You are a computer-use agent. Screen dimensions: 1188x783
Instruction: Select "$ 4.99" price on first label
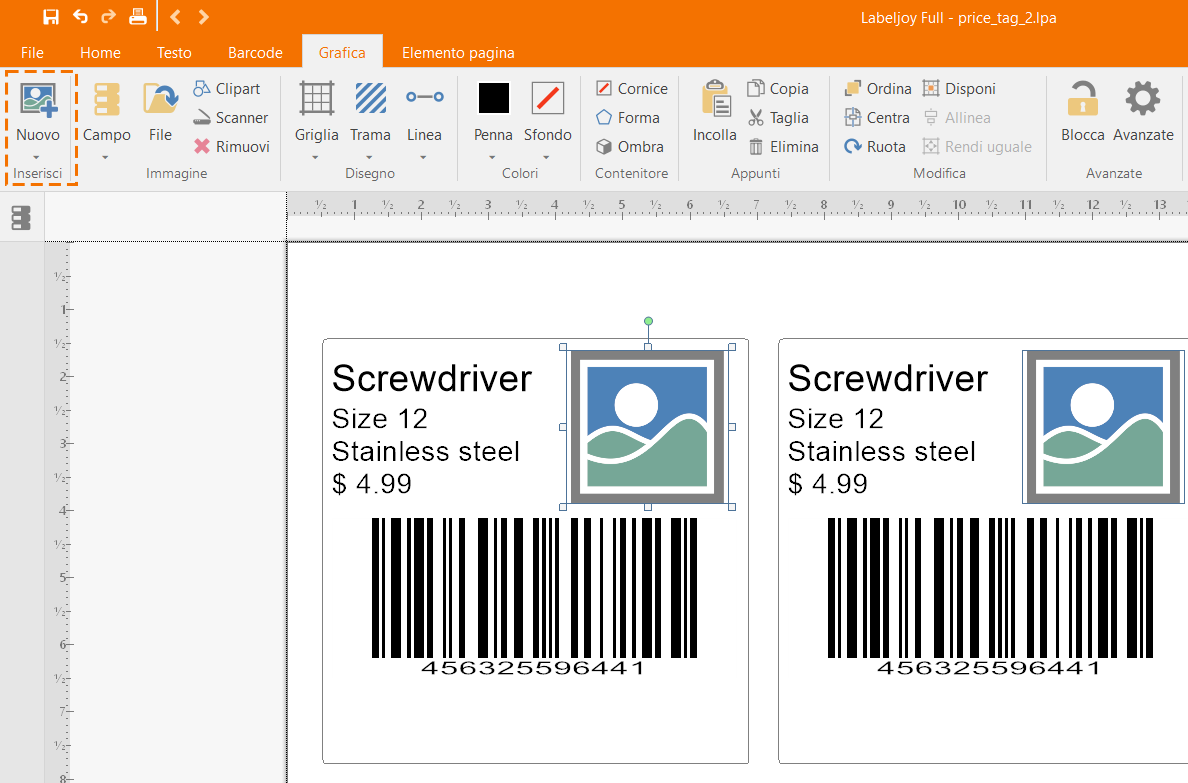pos(372,484)
